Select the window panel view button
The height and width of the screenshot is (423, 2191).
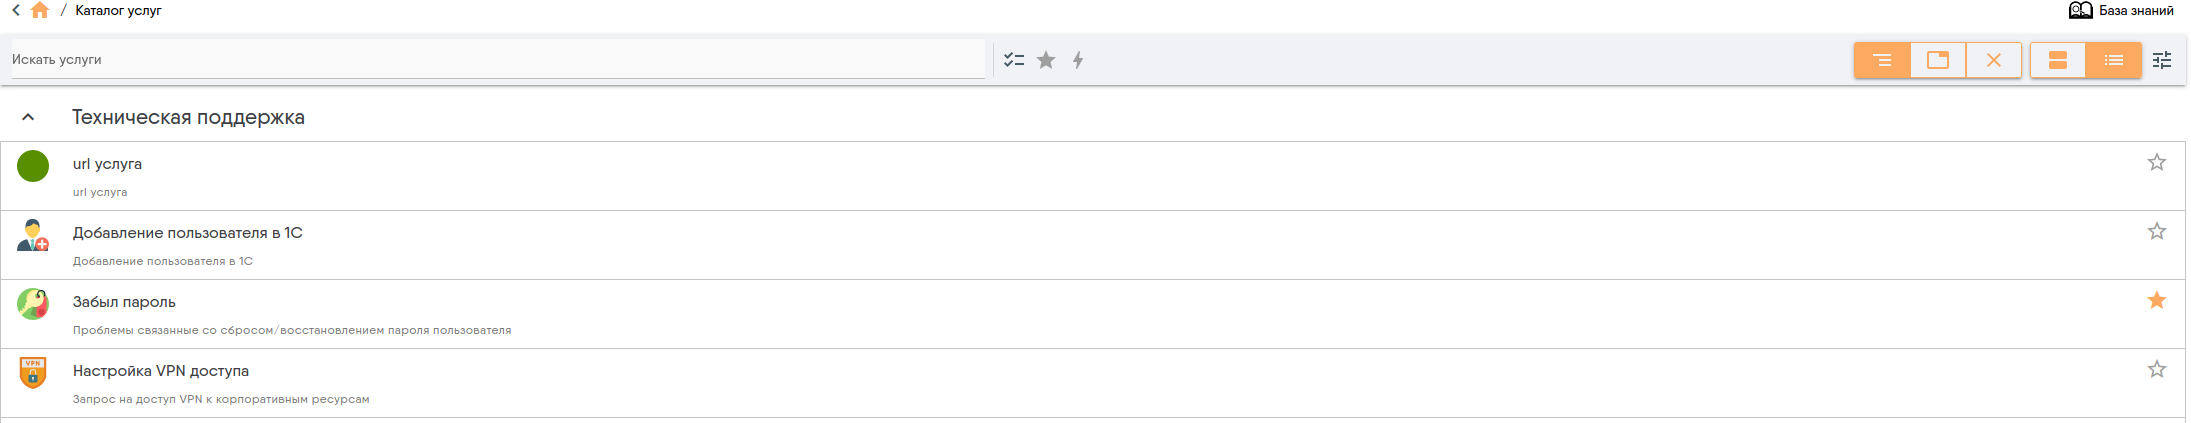click(x=1938, y=60)
